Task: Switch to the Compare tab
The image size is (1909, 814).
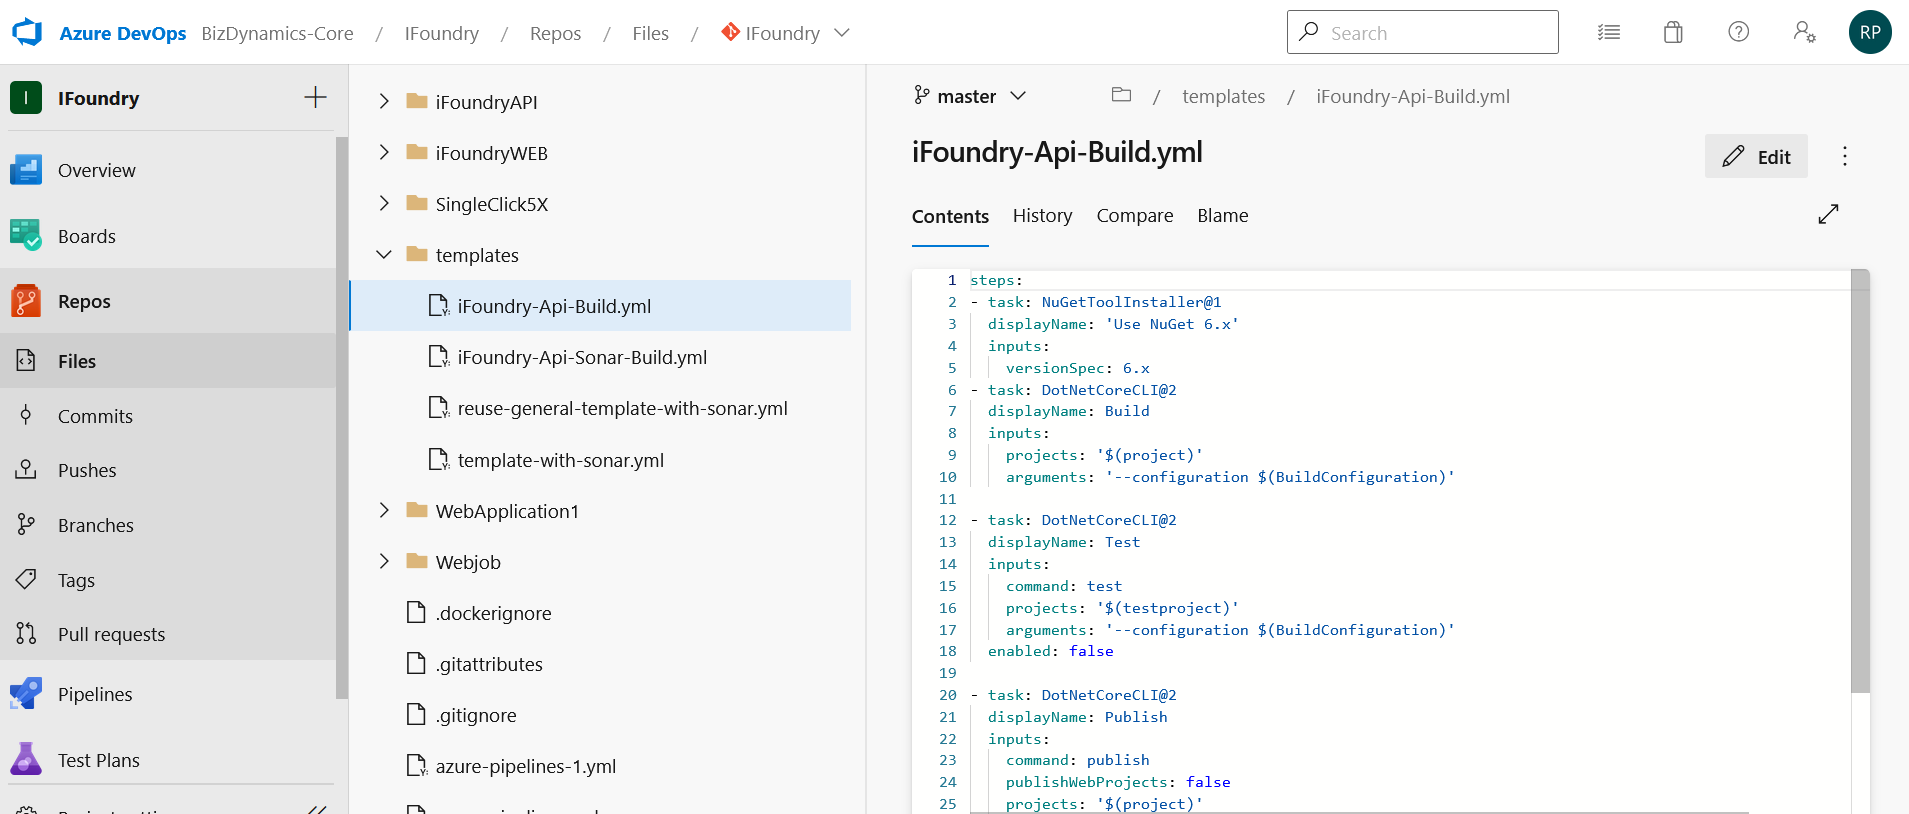Action: 1135,215
